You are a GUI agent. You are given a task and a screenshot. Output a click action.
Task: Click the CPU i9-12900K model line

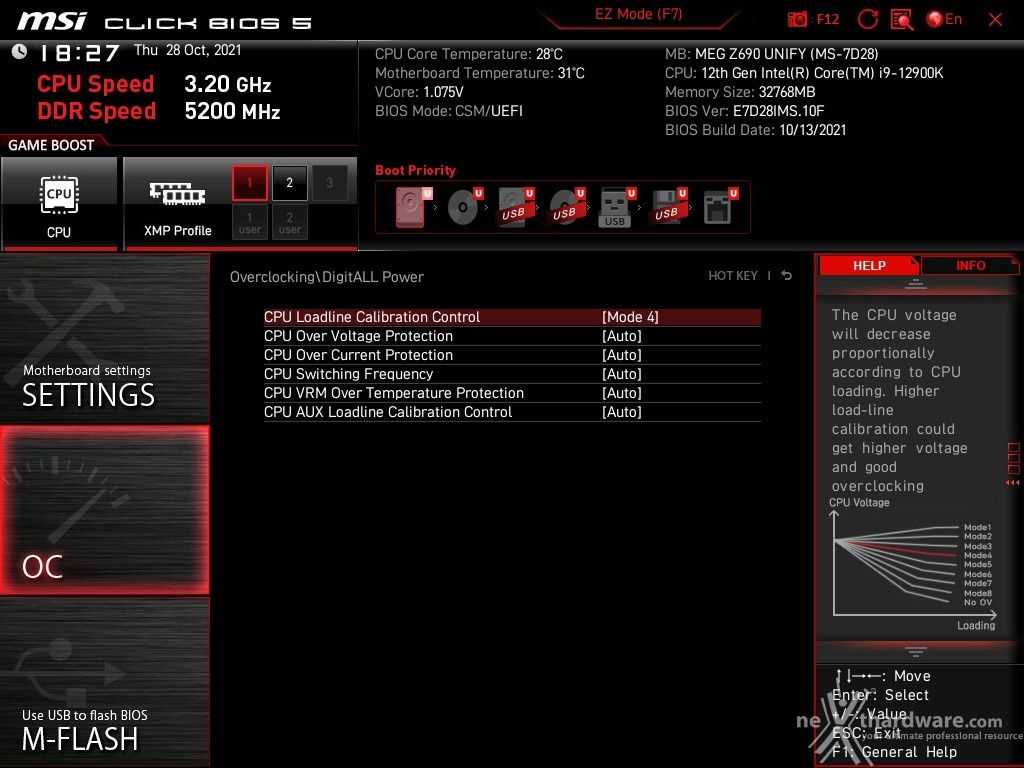(804, 73)
